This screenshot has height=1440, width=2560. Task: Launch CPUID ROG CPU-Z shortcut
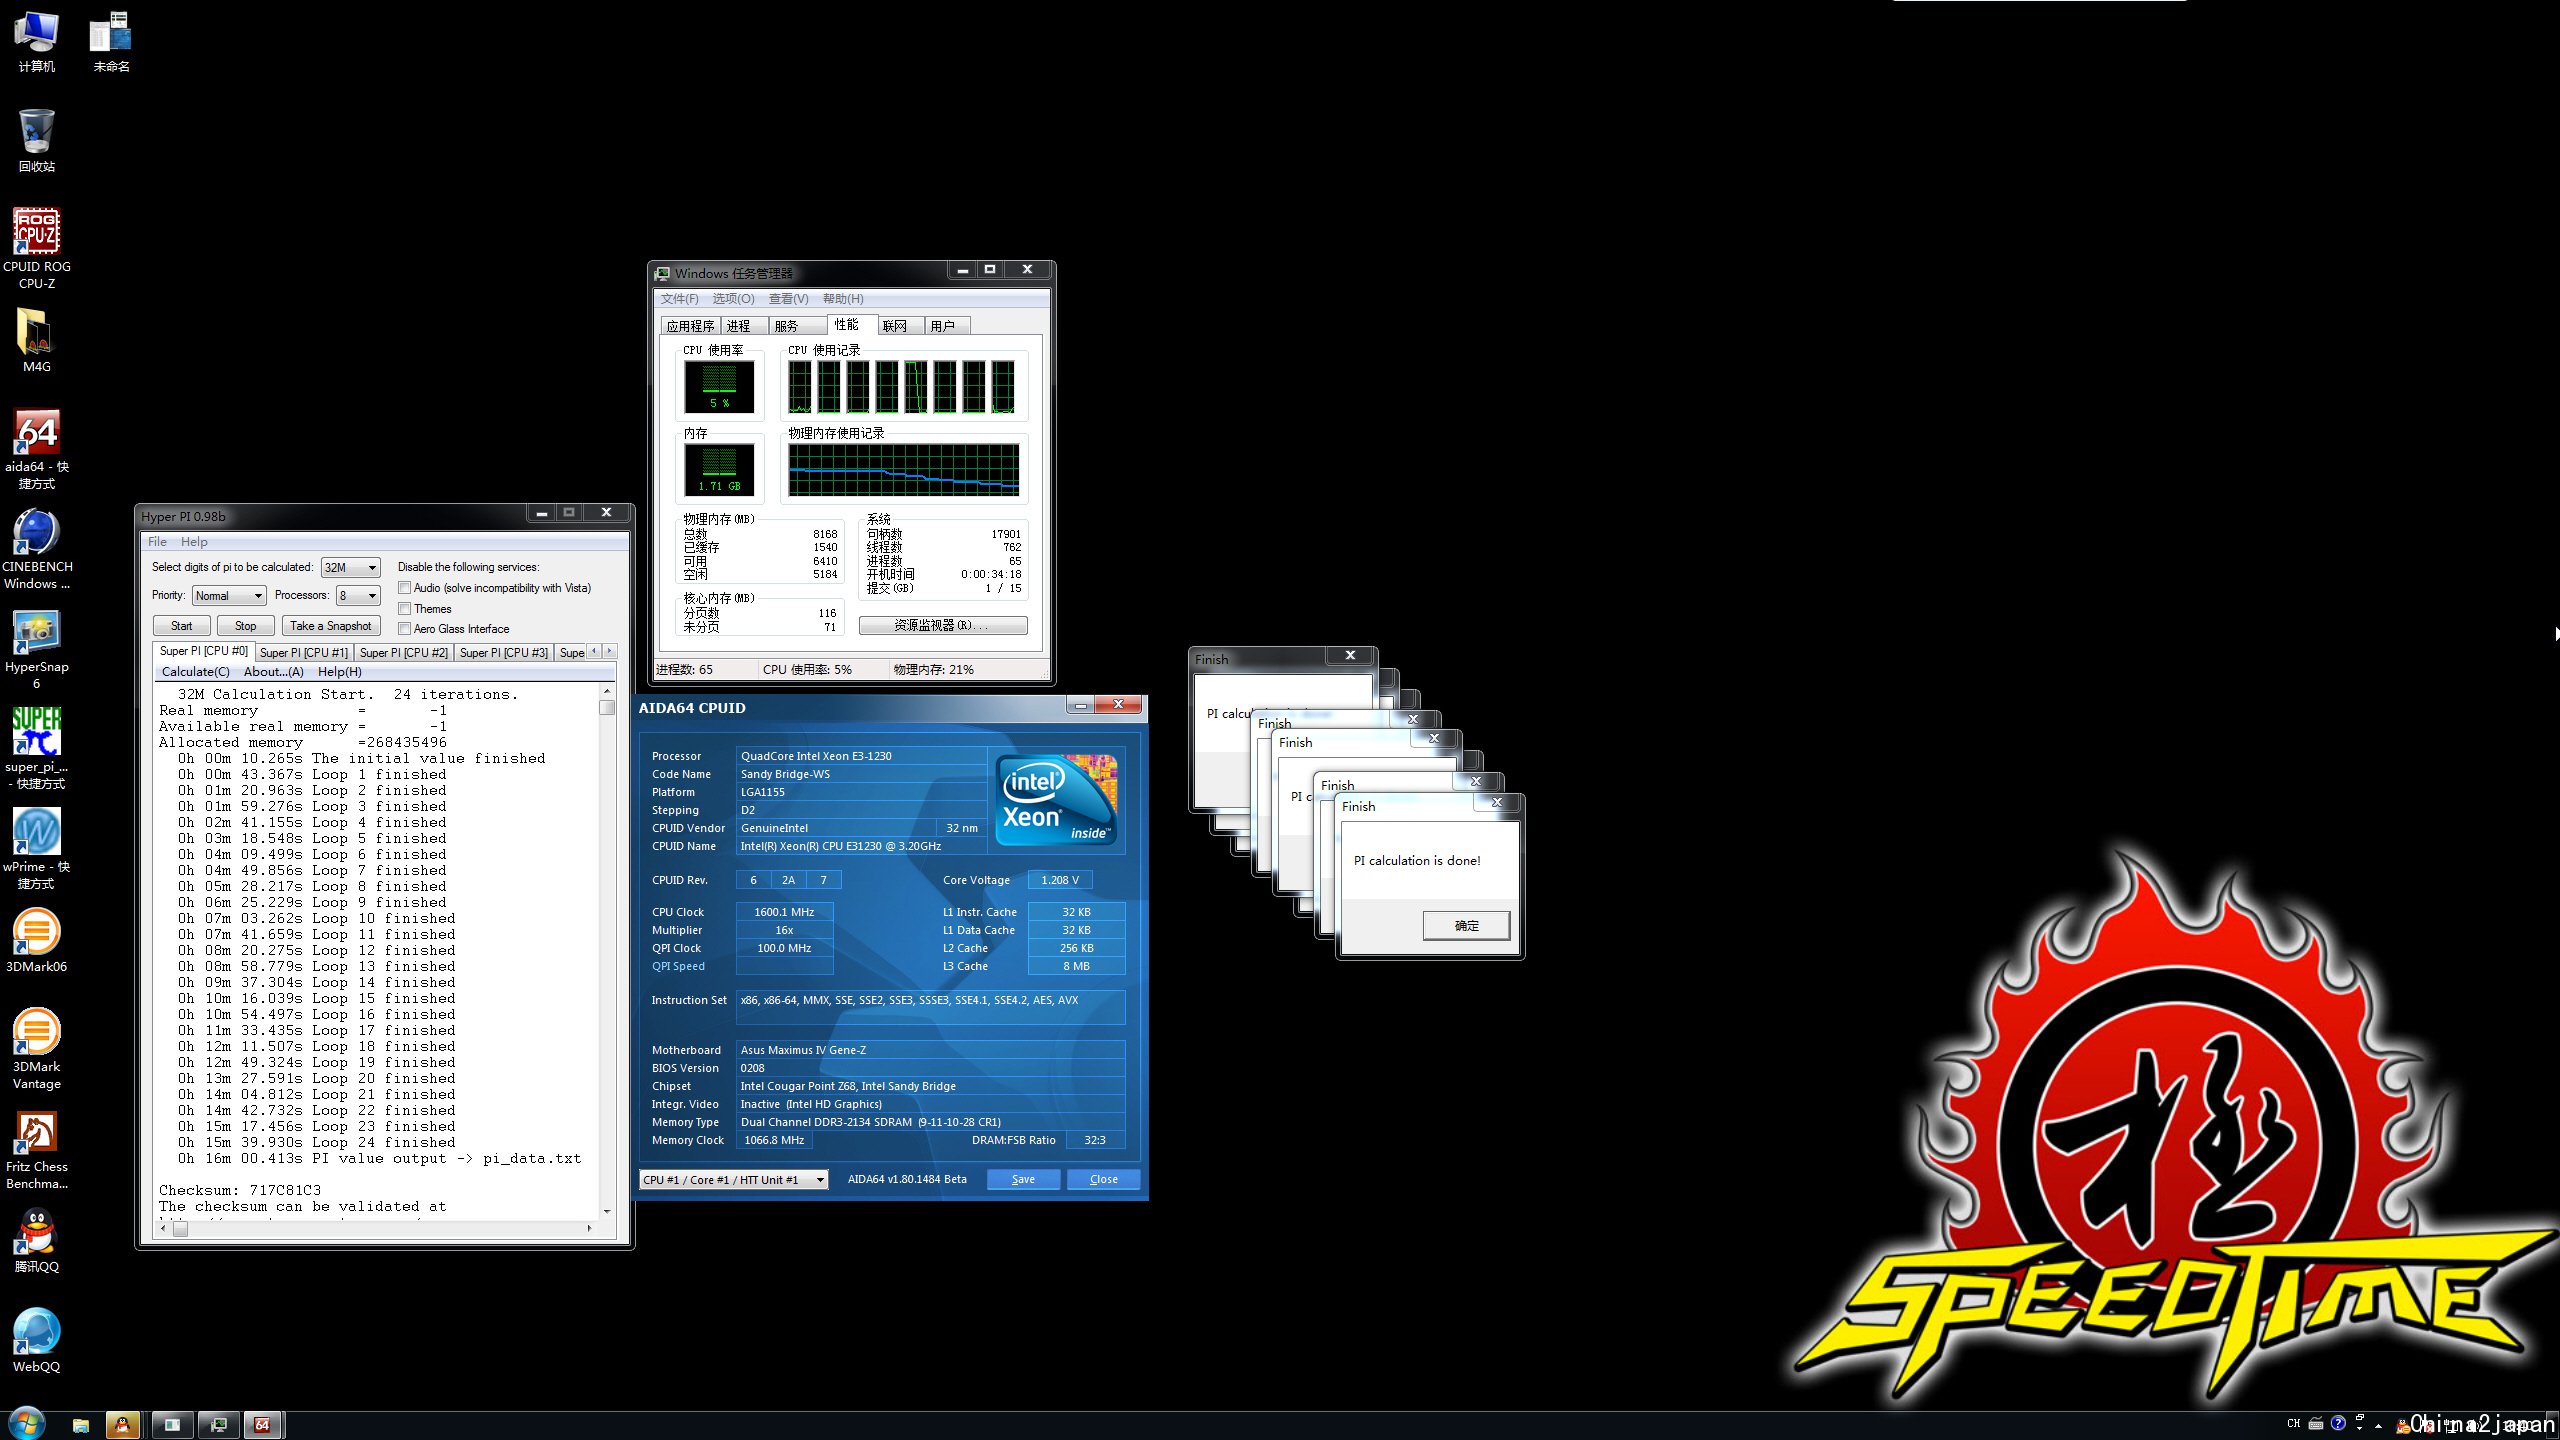click(37, 248)
